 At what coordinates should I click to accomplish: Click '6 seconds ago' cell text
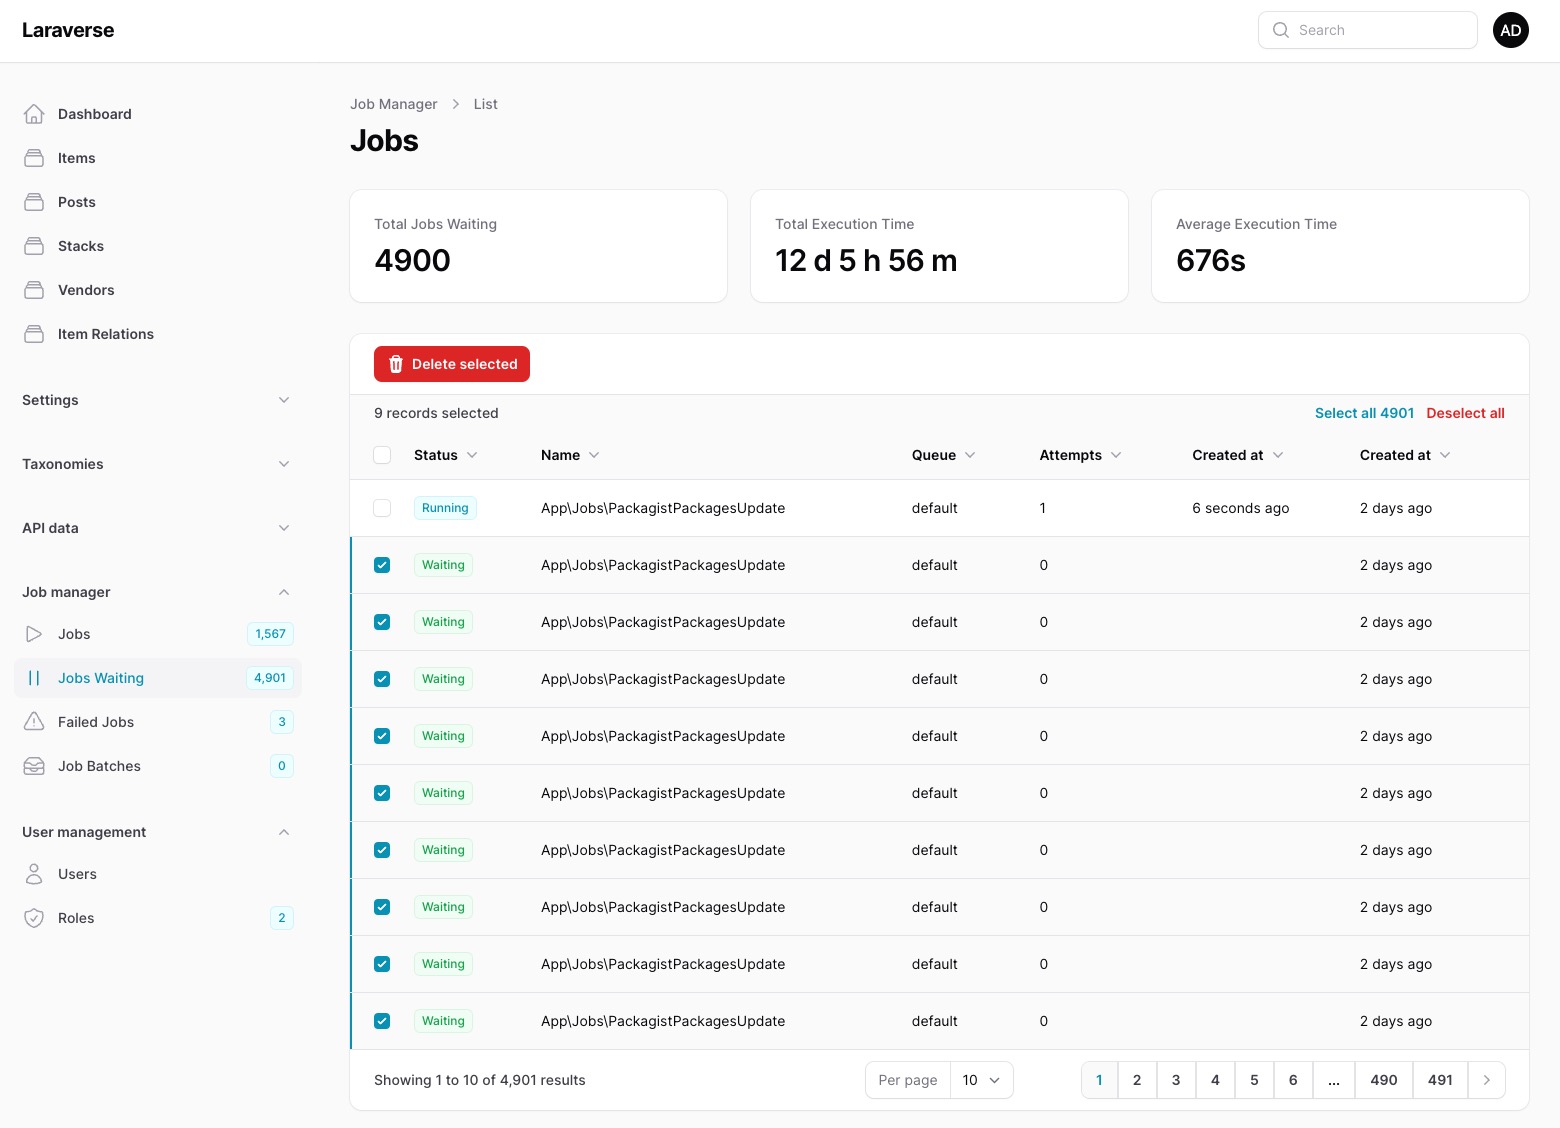(x=1241, y=508)
